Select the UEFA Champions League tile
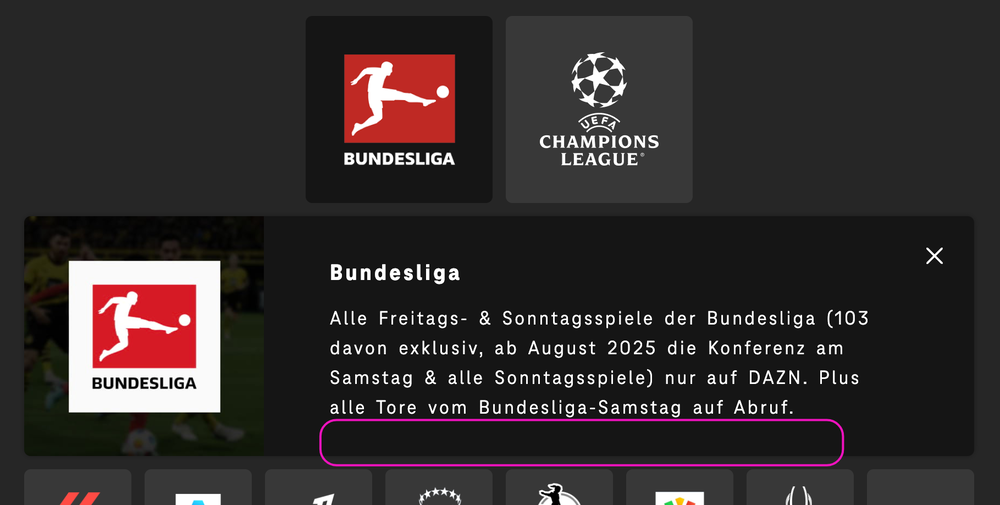This screenshot has height=505, width=1000. 599,110
